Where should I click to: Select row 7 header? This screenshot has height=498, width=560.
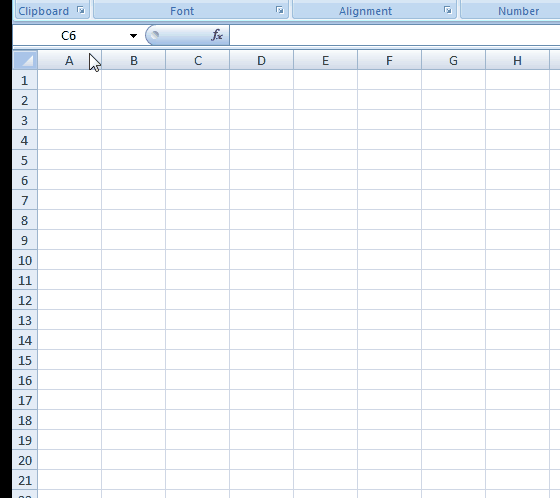(x=25, y=200)
